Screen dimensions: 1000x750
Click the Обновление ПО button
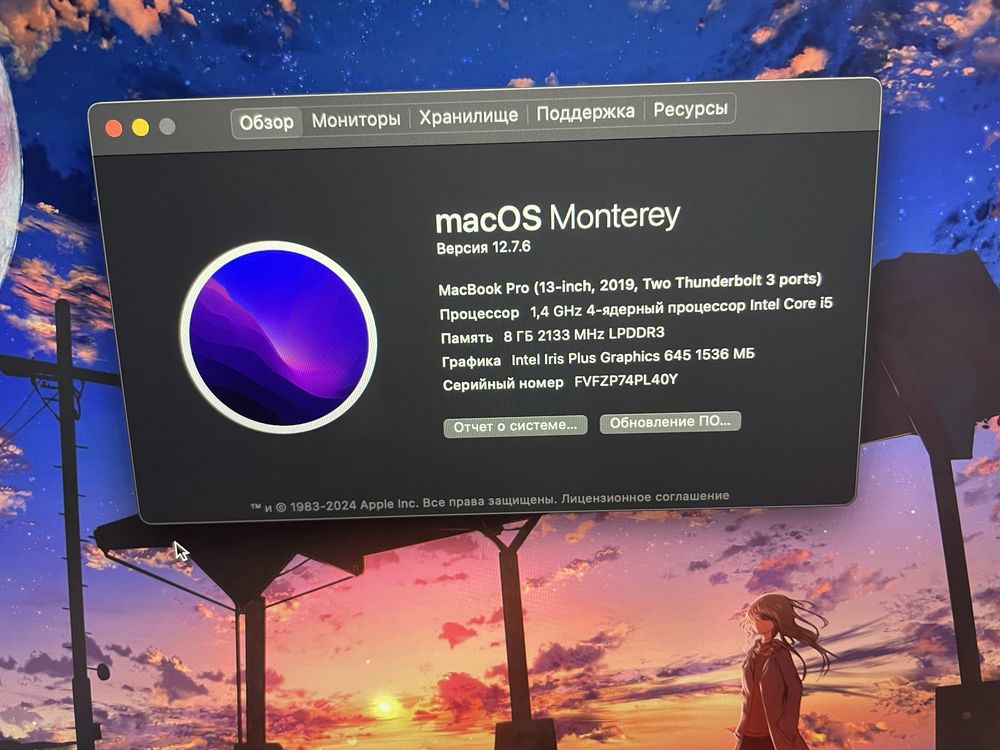[670, 422]
